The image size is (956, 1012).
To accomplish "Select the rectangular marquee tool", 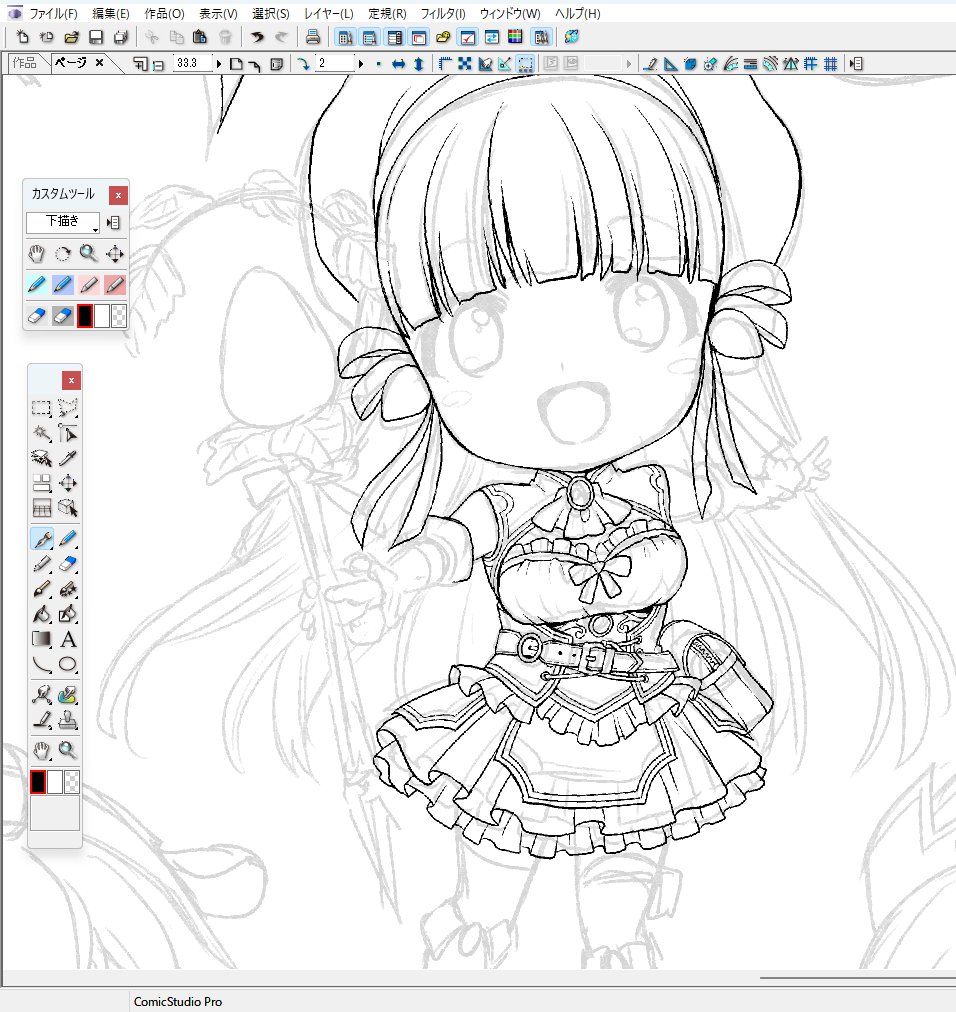I will point(41,408).
